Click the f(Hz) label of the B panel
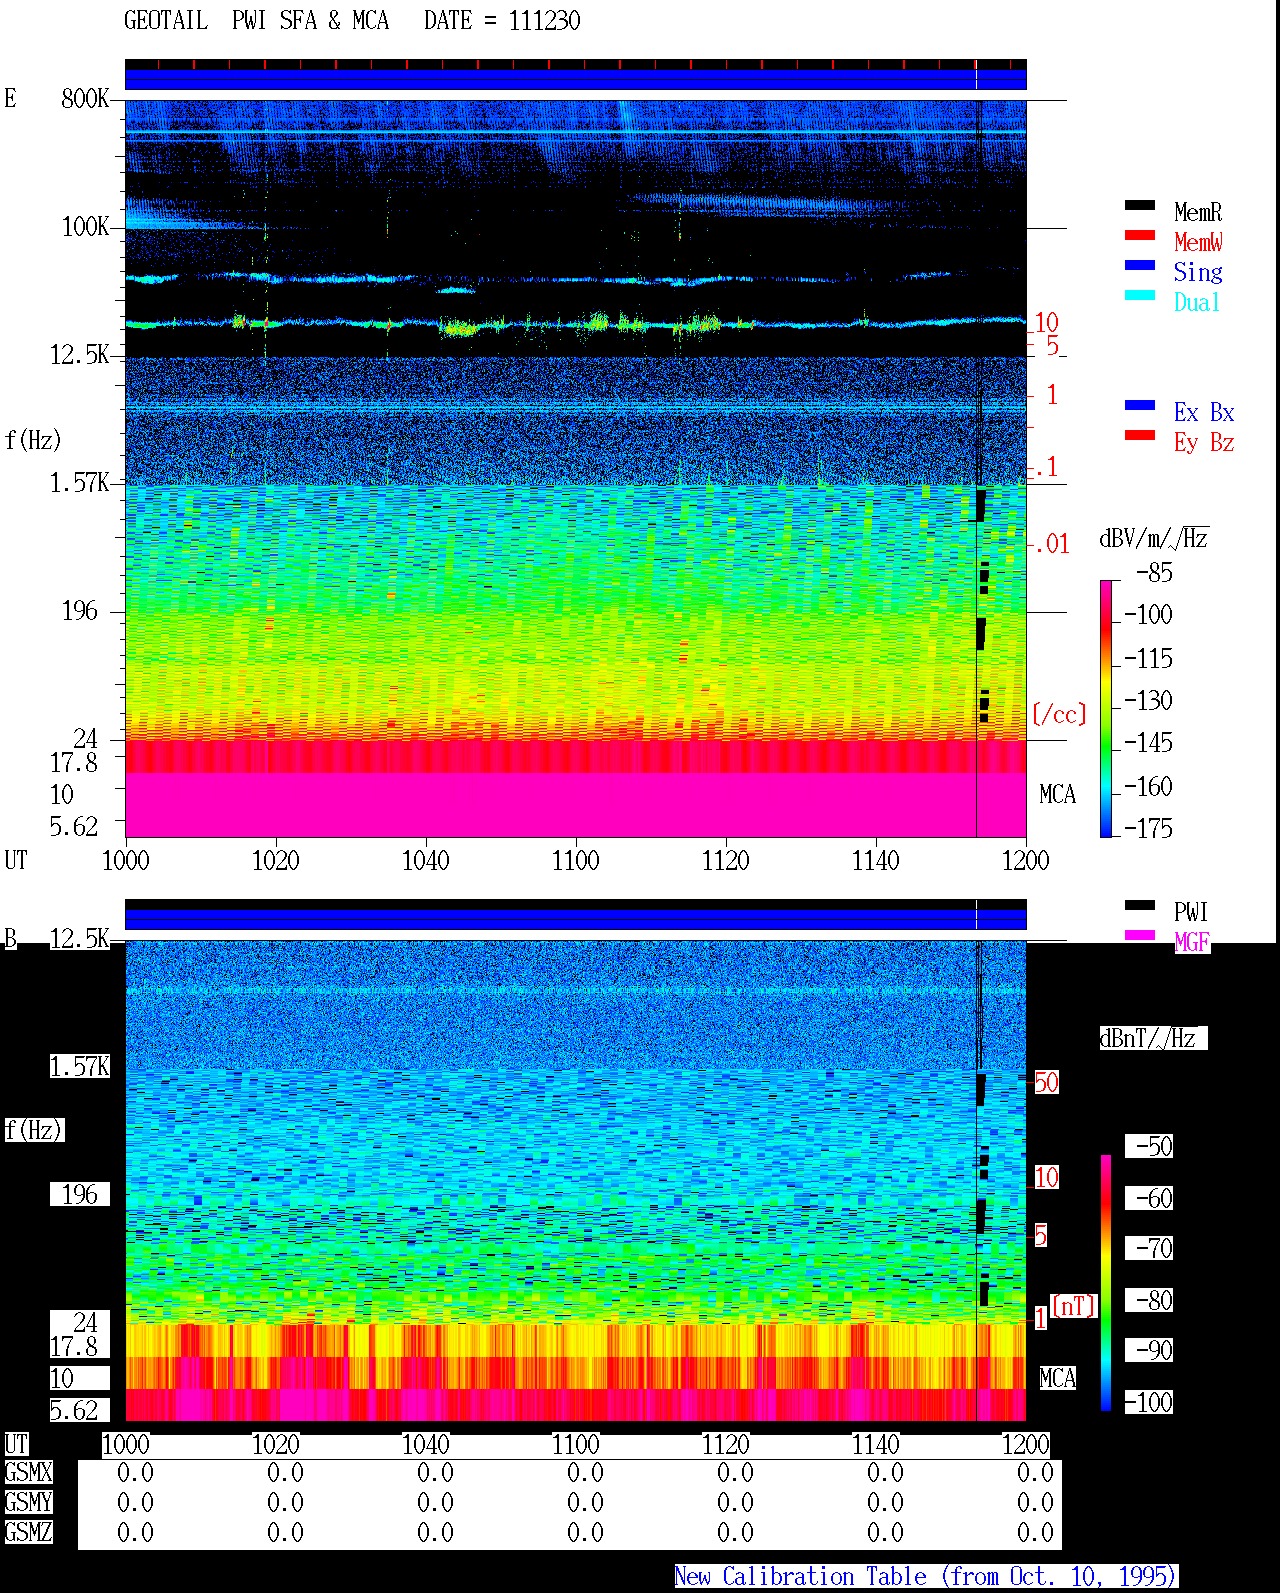Screen dimensions: 1280x1593 tap(34, 1130)
